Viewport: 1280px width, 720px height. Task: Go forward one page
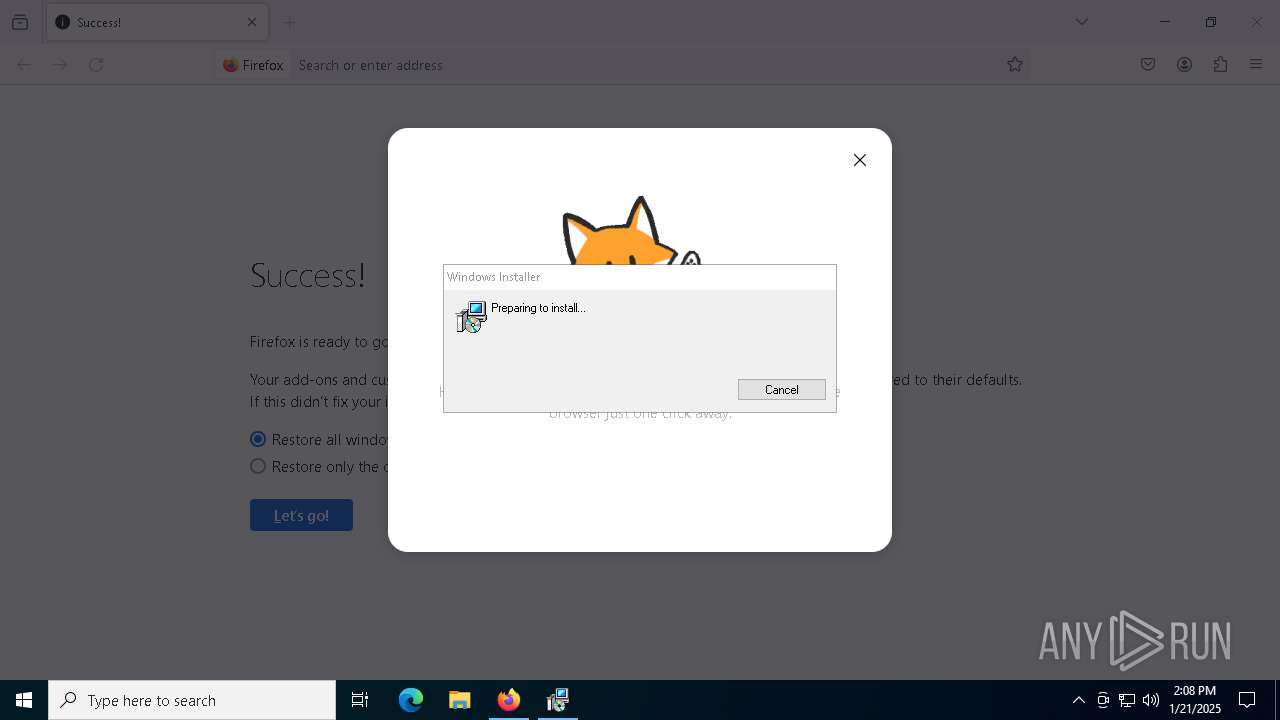point(60,65)
